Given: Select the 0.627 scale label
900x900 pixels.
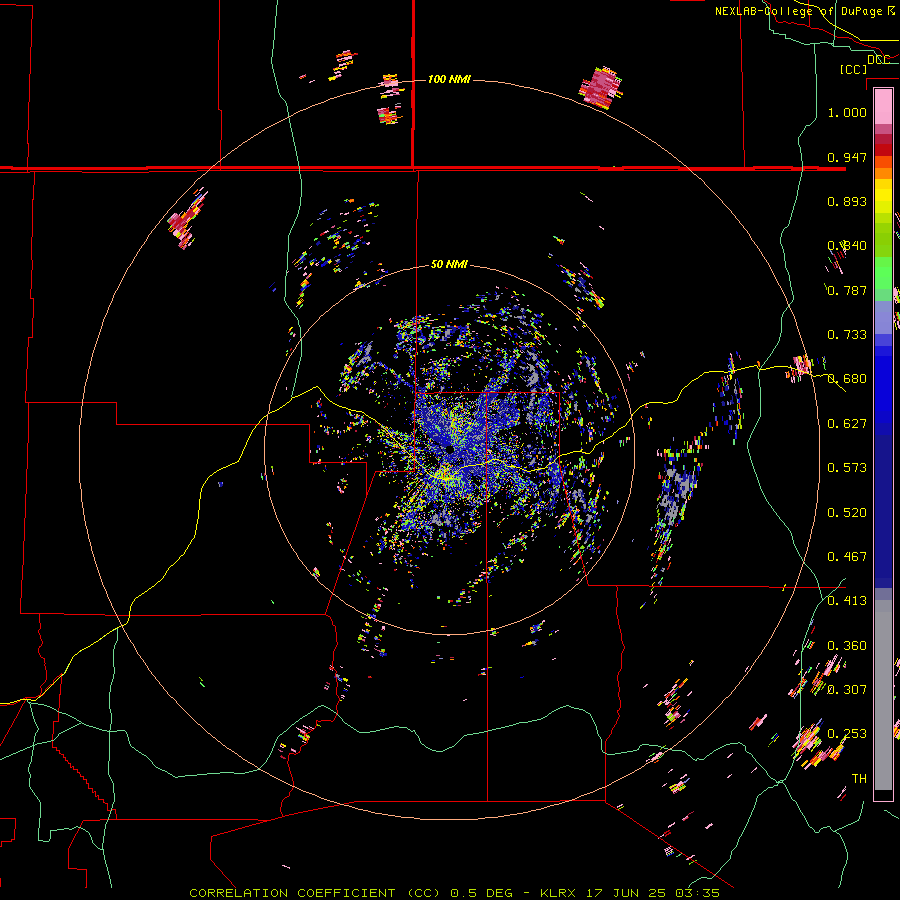Looking at the screenshot, I should click(x=847, y=424).
